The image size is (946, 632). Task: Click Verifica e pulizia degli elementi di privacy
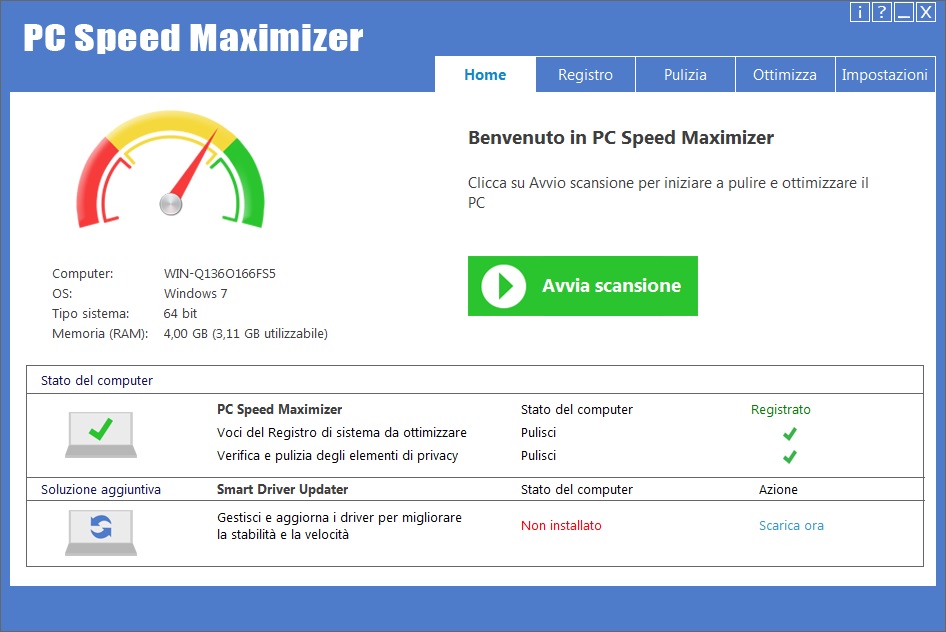coord(337,455)
